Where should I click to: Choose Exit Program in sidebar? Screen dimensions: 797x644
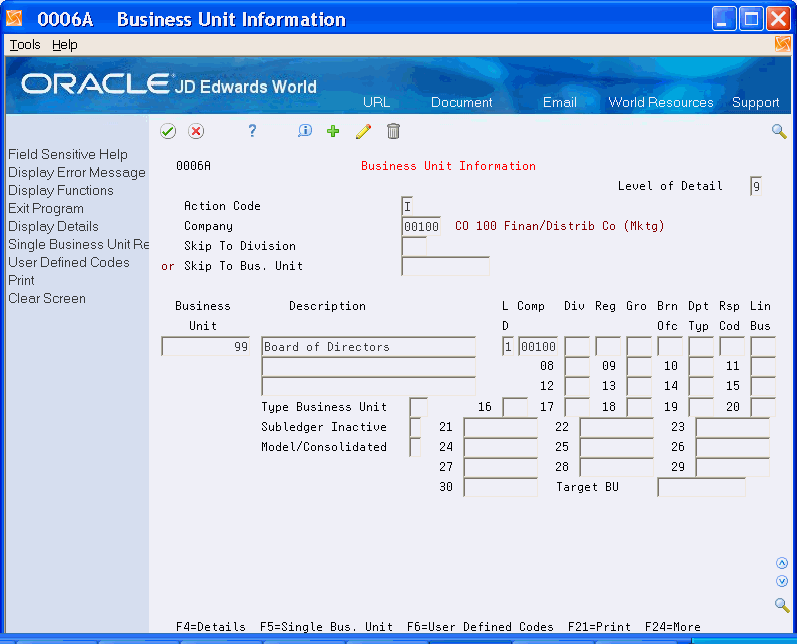46,208
